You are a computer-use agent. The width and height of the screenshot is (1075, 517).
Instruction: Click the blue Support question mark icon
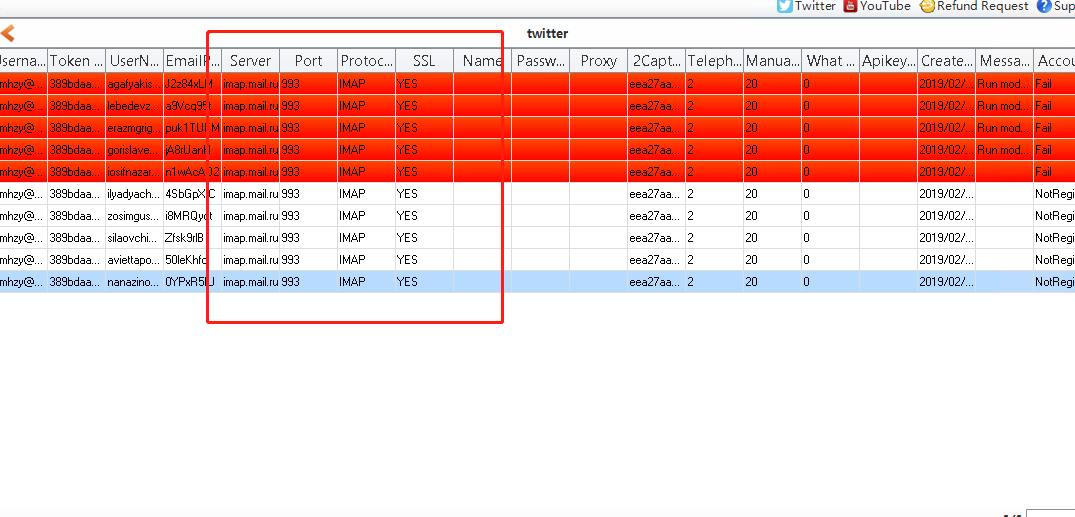[x=1044, y=6]
